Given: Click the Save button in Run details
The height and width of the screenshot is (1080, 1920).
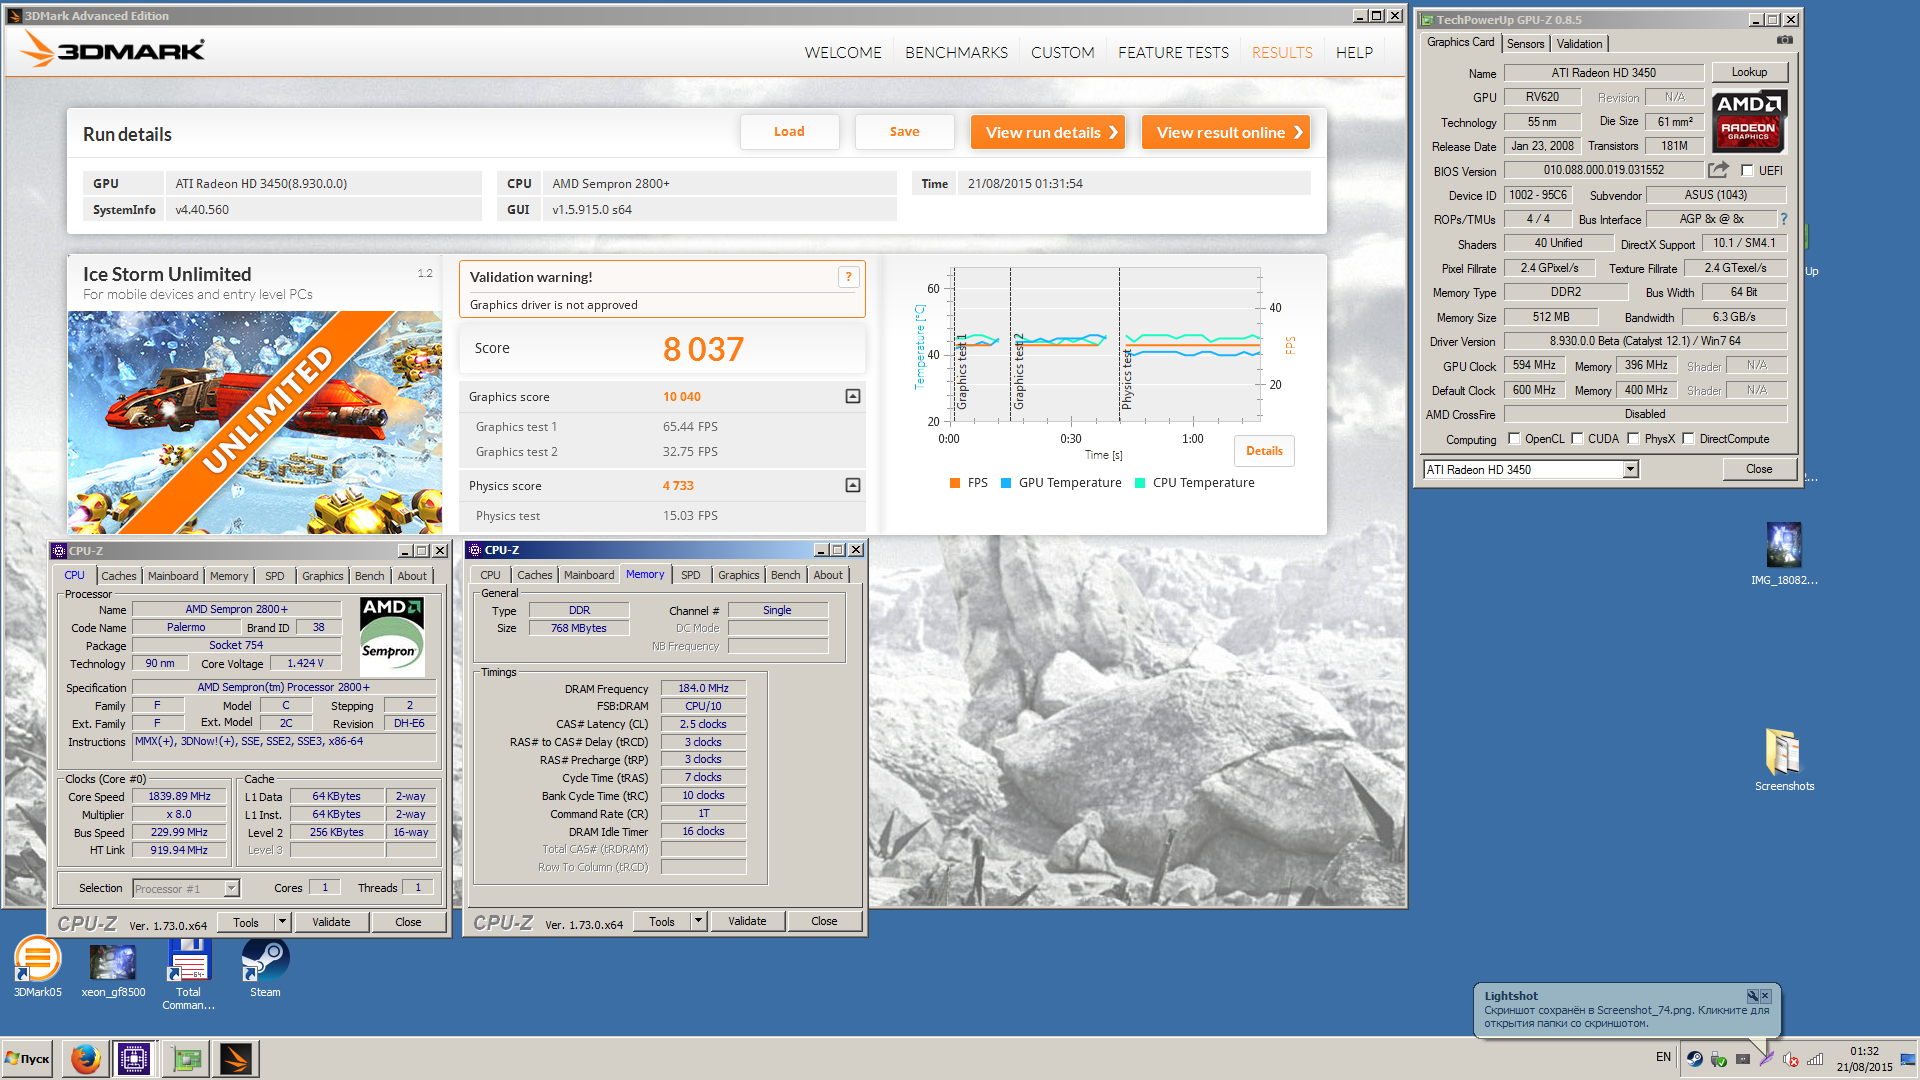Looking at the screenshot, I should click(x=904, y=131).
